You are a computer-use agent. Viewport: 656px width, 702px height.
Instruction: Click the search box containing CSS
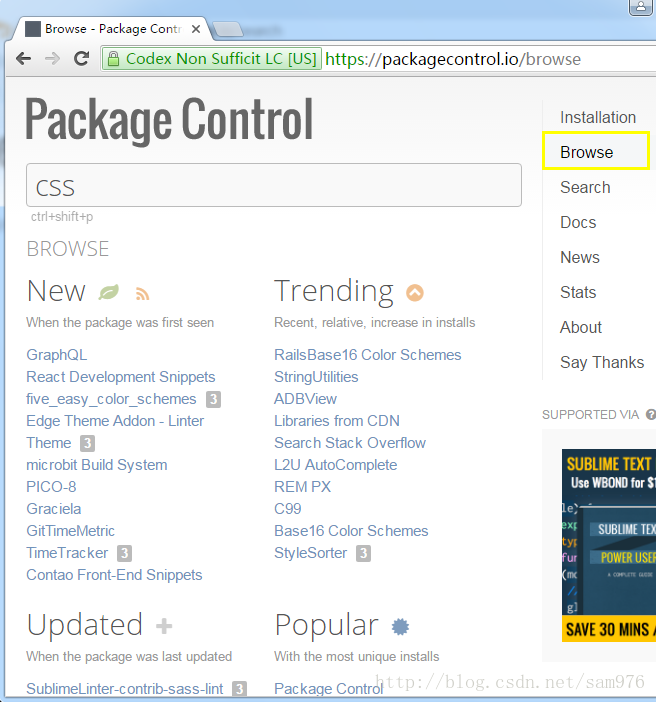tap(274, 185)
